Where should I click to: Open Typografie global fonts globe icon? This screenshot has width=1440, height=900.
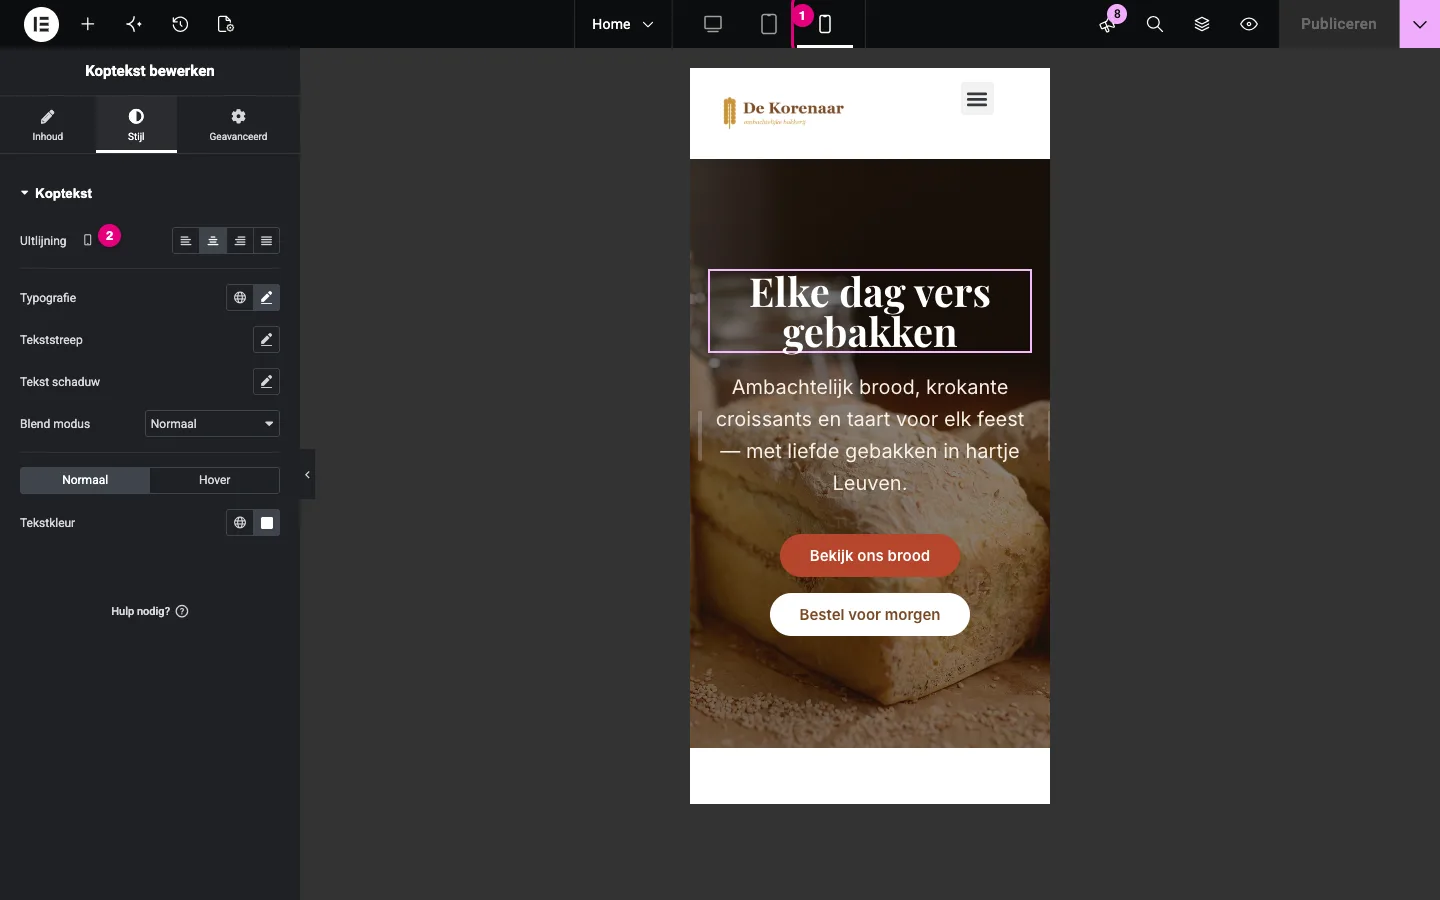pos(239,298)
